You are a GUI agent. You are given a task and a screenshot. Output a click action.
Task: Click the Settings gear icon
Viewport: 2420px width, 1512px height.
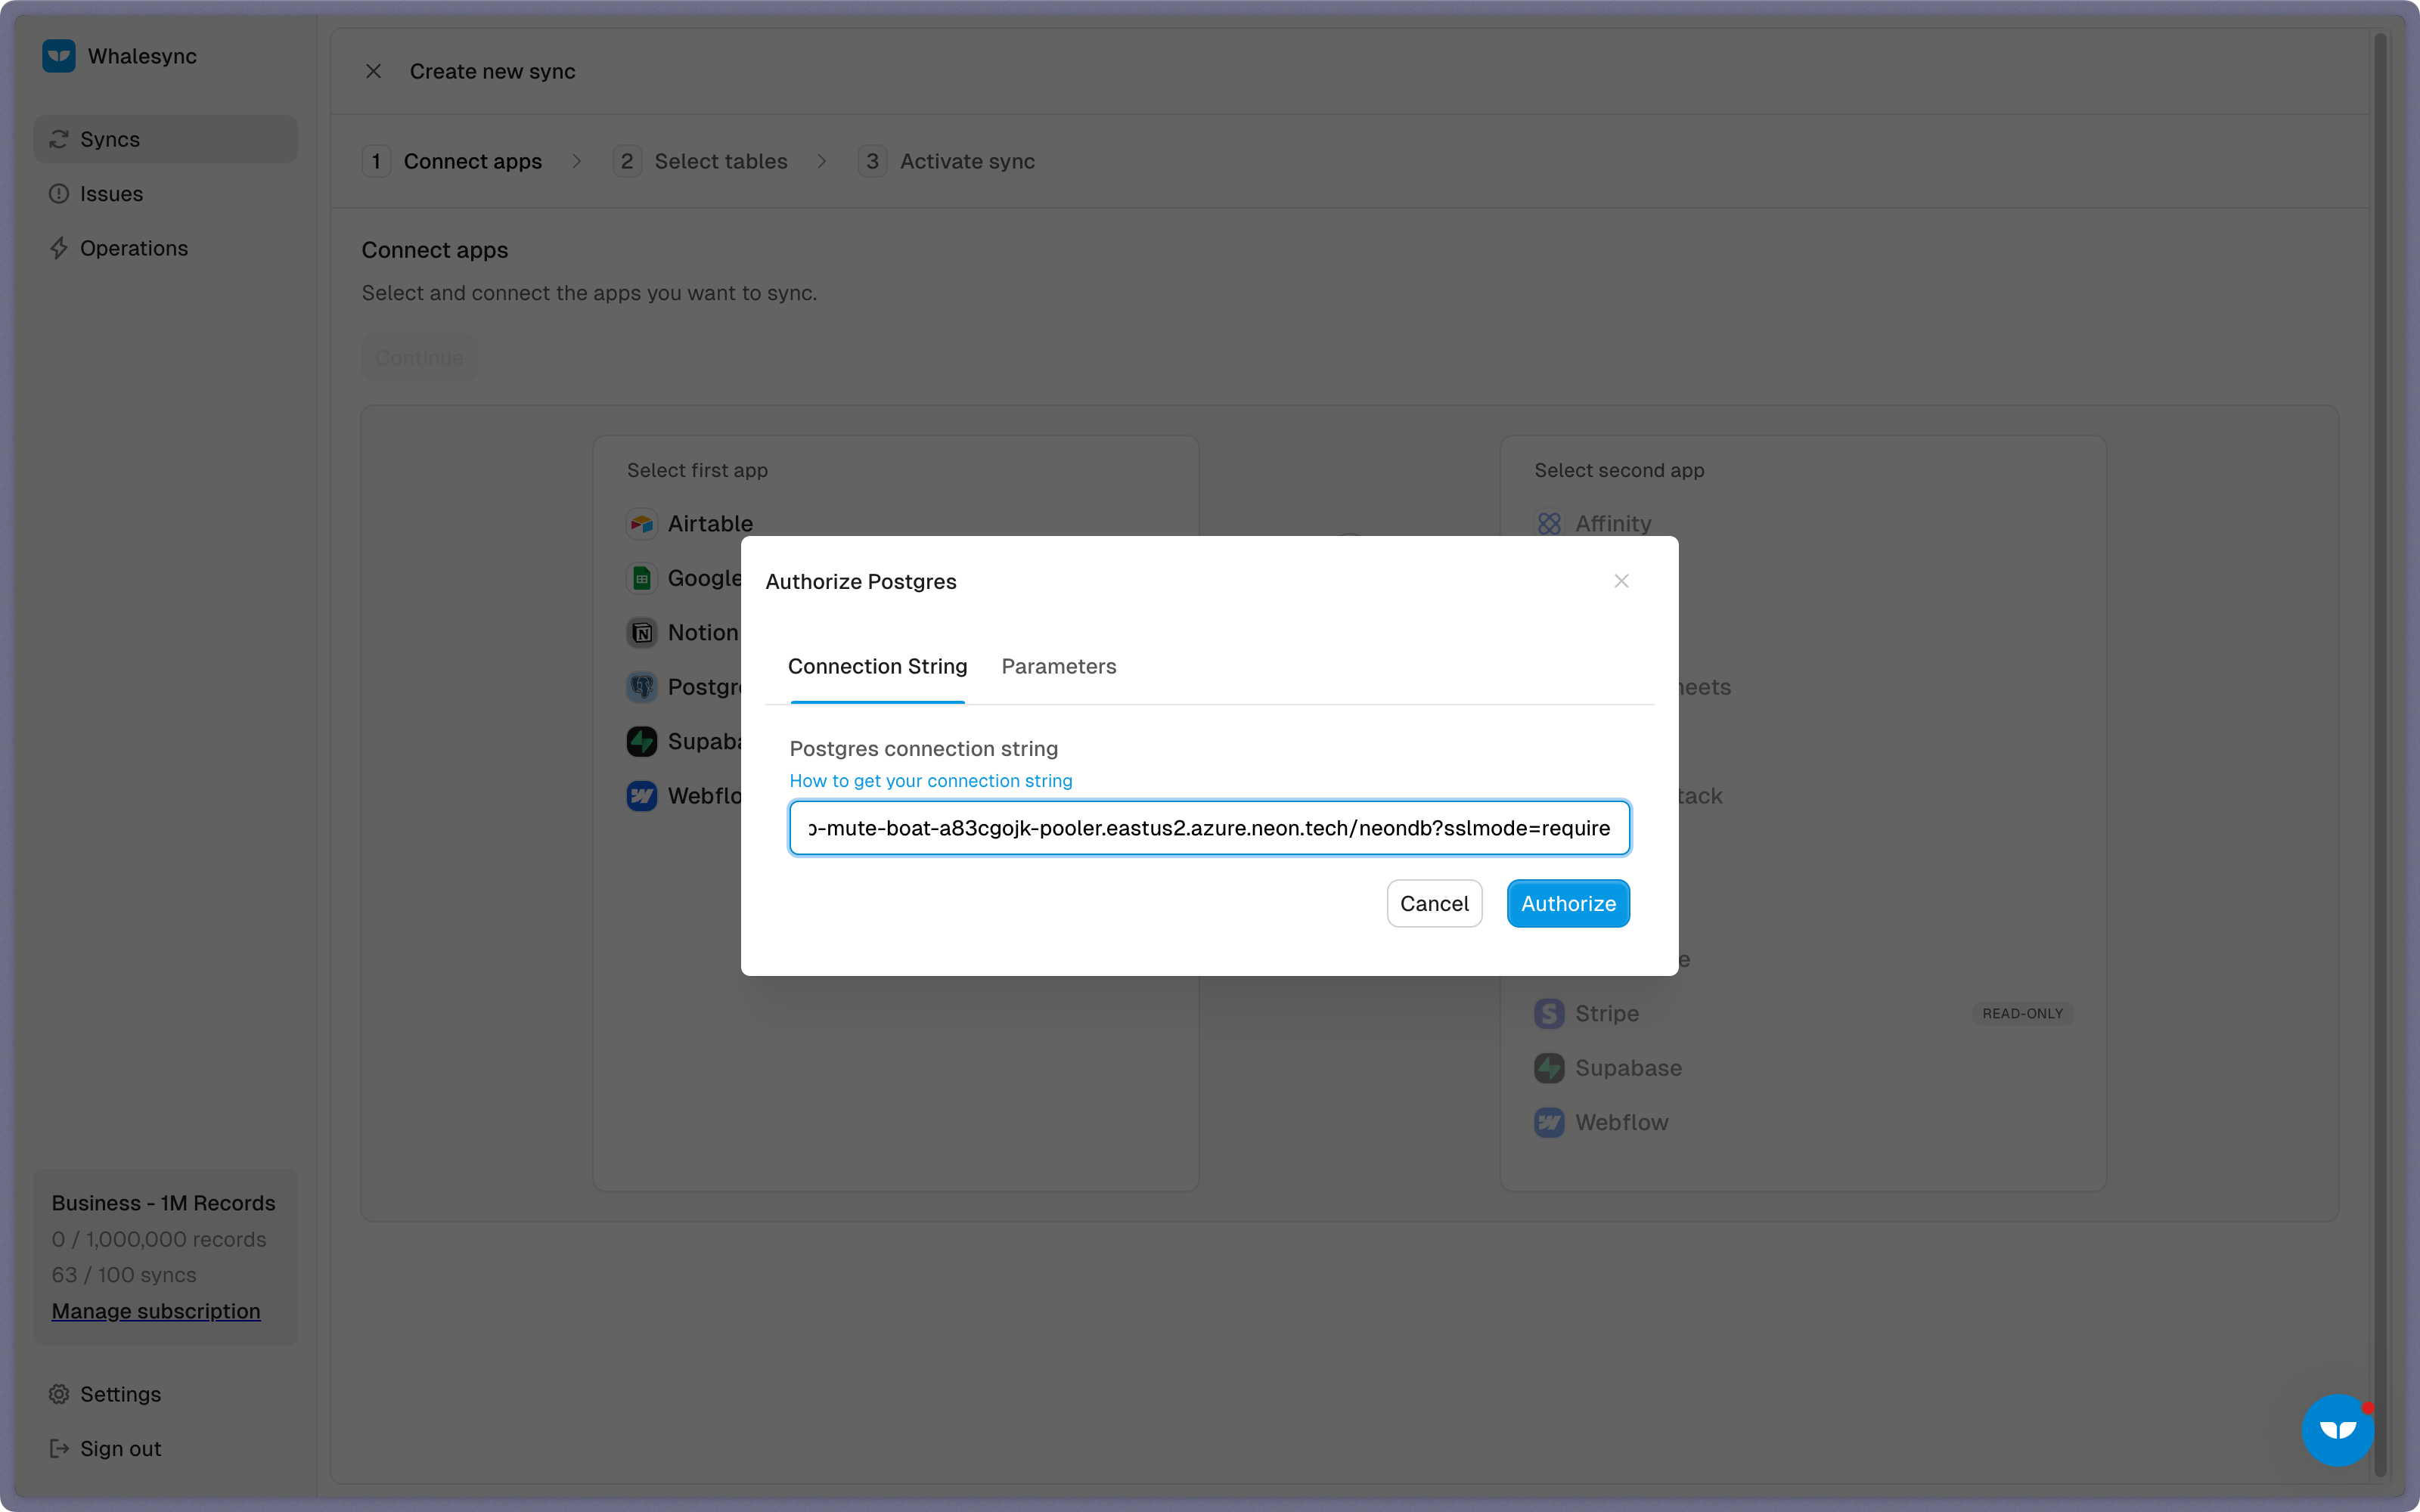(59, 1394)
